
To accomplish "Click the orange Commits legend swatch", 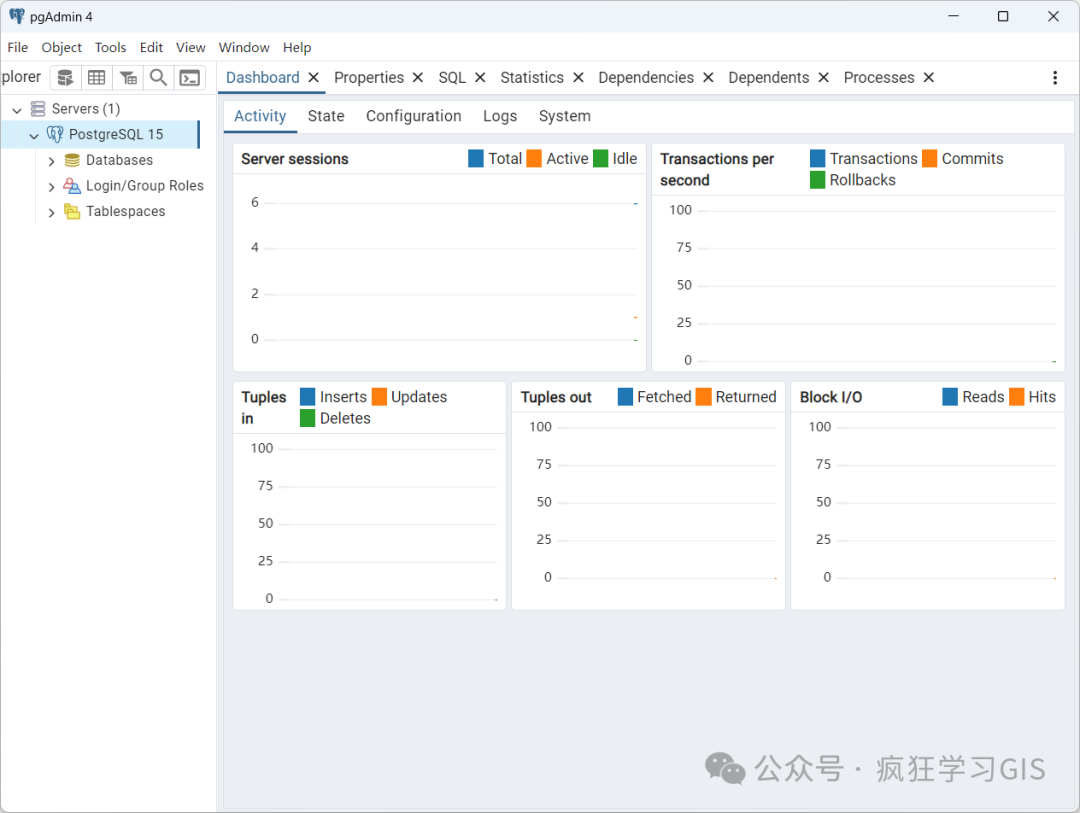I will [930, 158].
